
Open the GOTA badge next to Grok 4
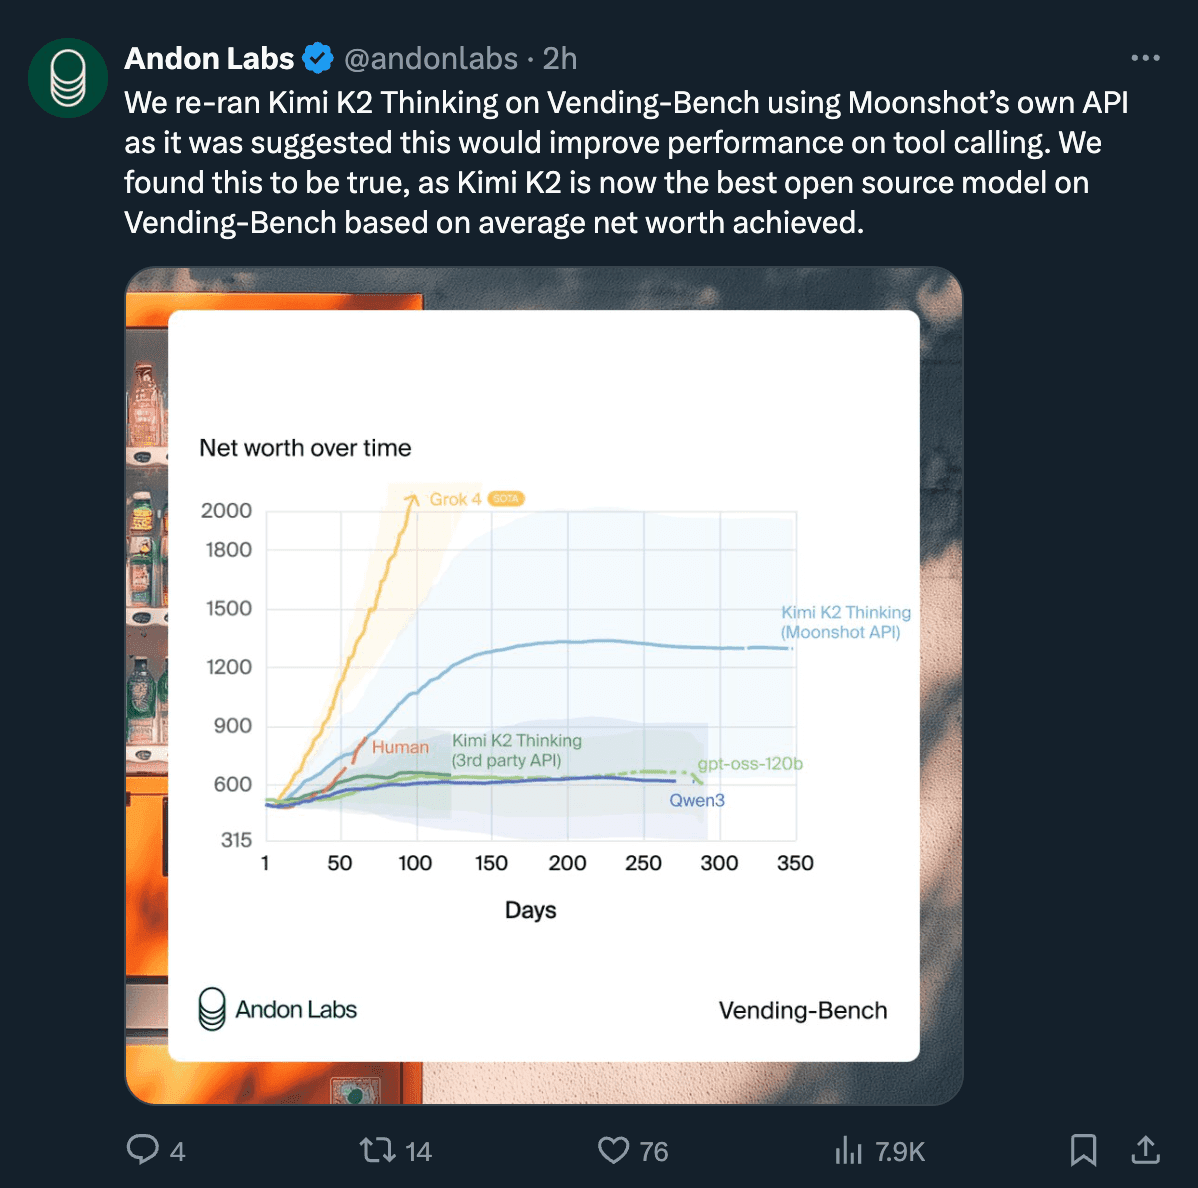pos(508,497)
